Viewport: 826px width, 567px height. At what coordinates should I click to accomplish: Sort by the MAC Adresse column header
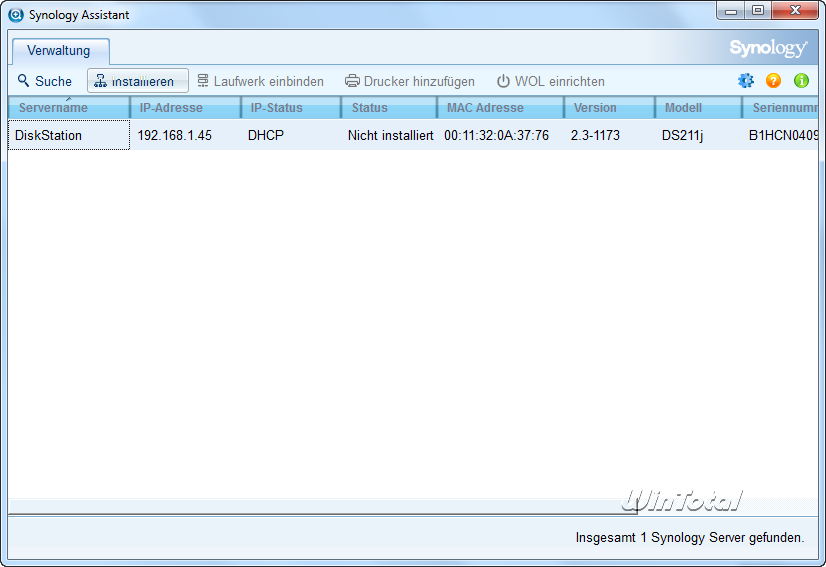(x=500, y=107)
